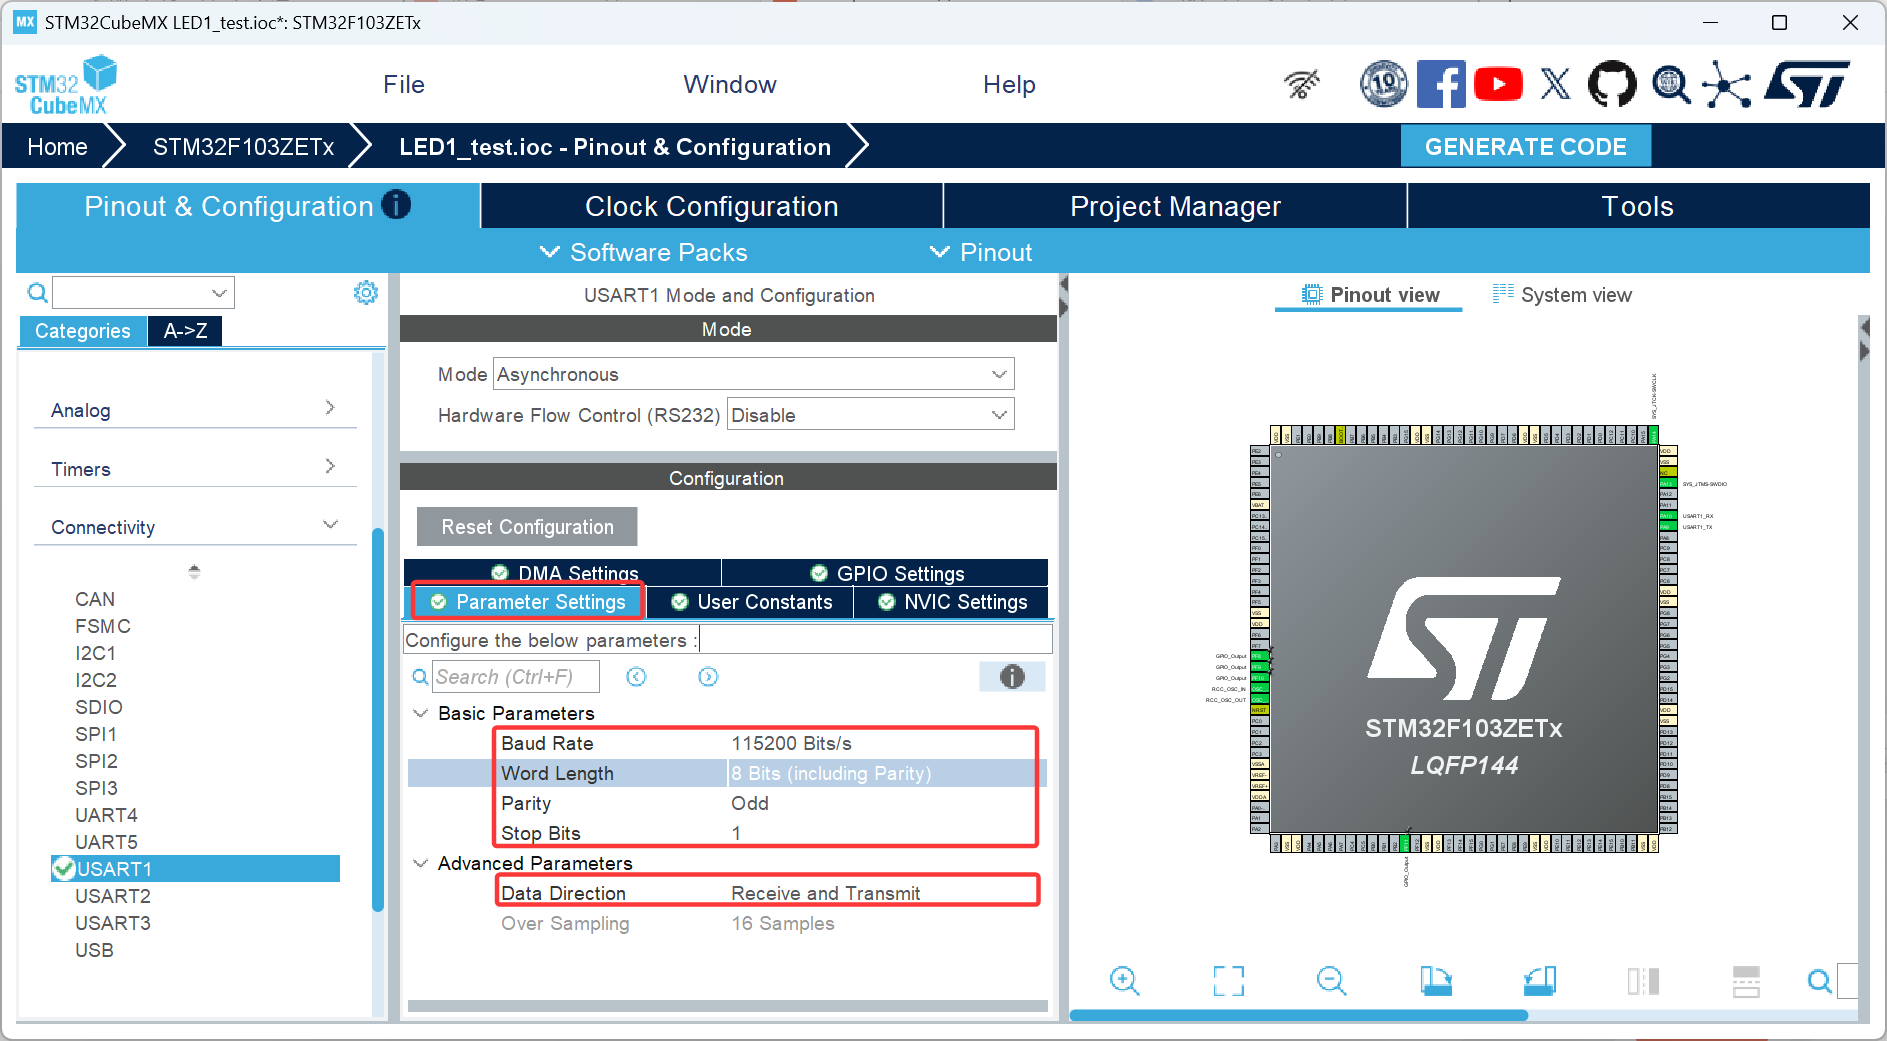Viewport: 1887px width, 1041px height.
Task: Fit the chip pinout to the view
Action: (x=1228, y=981)
